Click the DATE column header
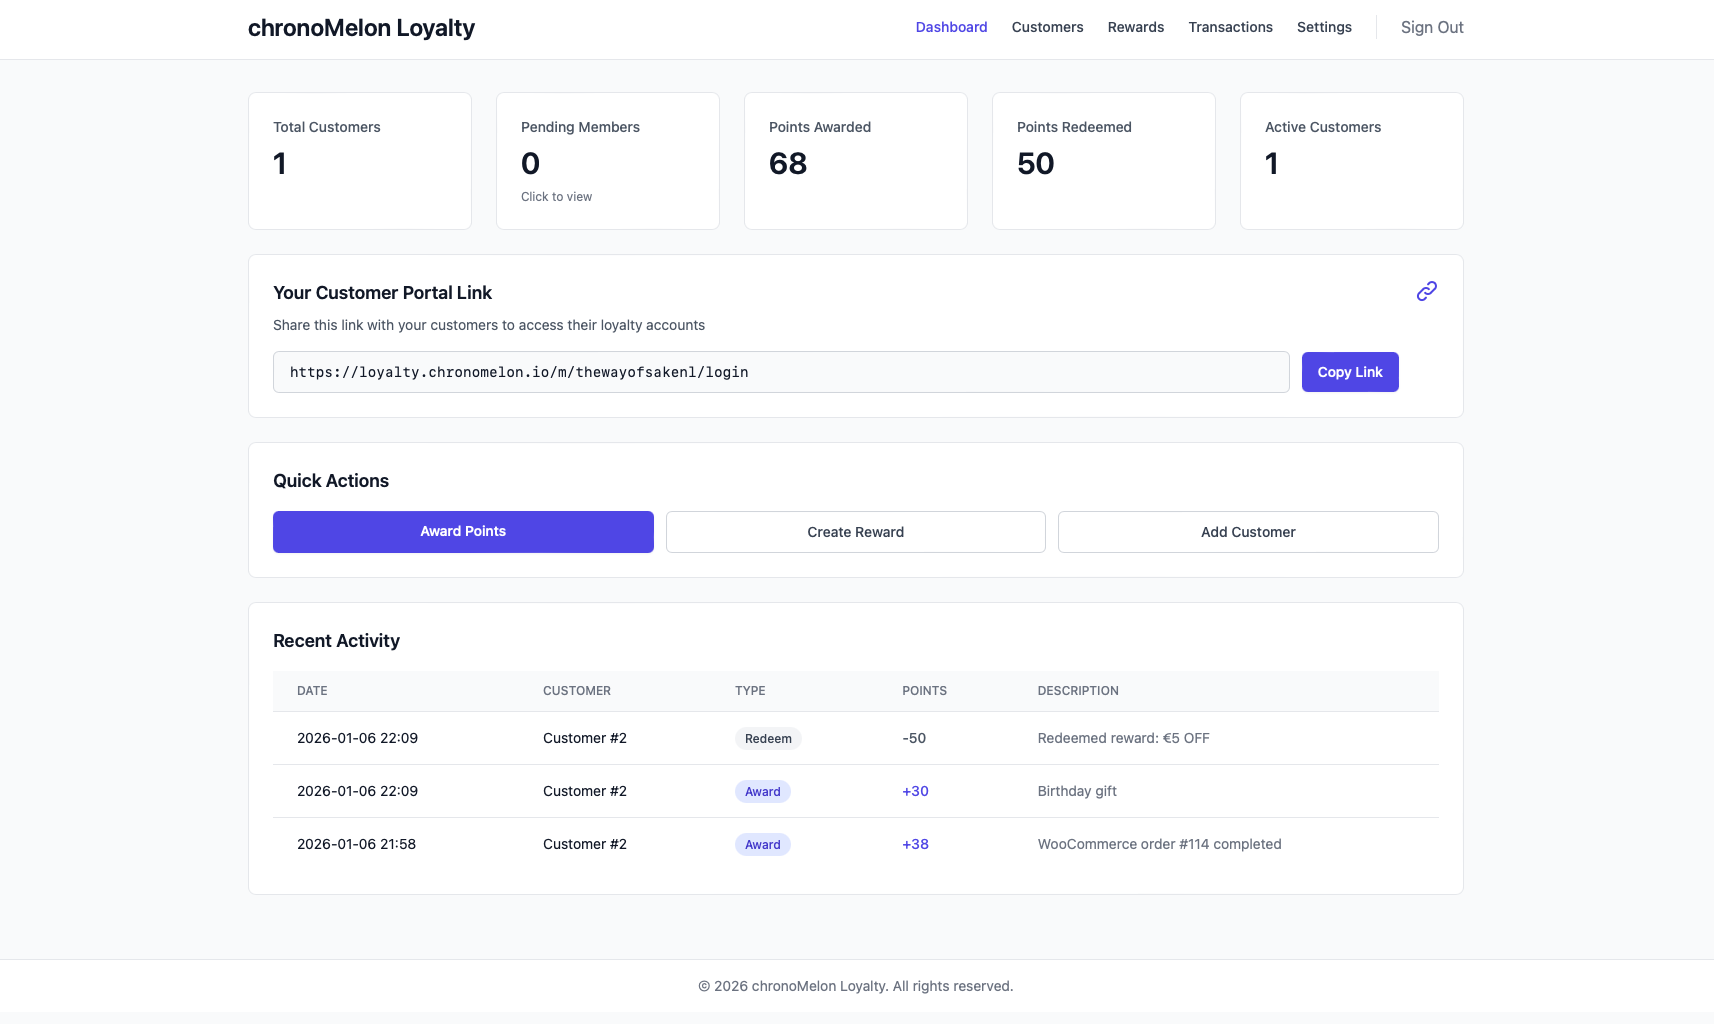The image size is (1714, 1024). click(x=312, y=691)
